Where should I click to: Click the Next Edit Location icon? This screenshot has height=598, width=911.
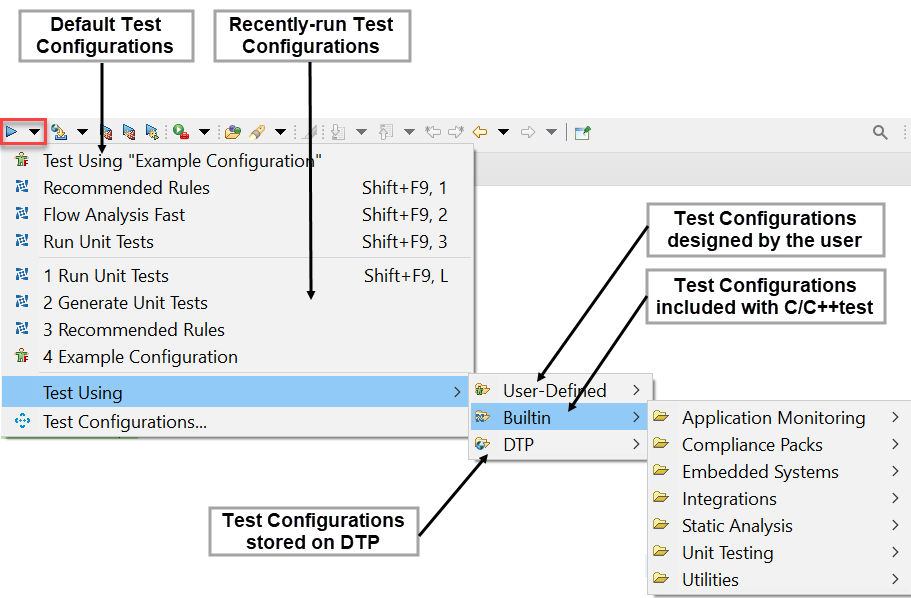(456, 133)
